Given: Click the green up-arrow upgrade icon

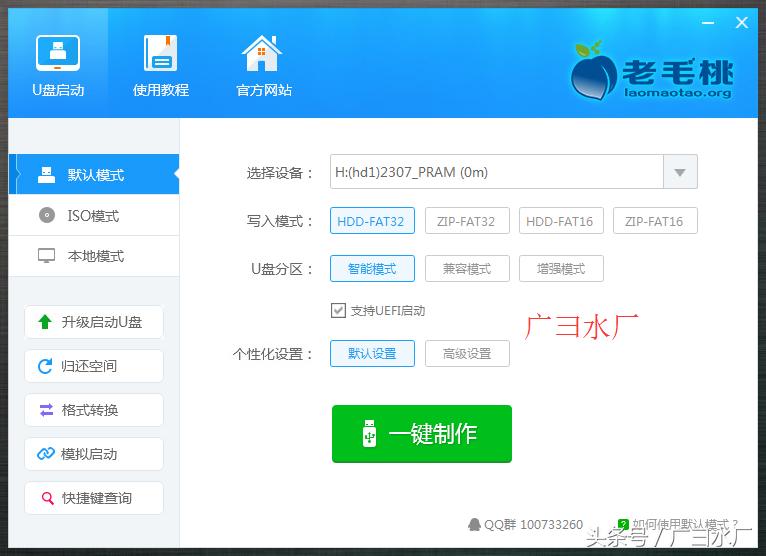Looking at the screenshot, I should [45, 321].
